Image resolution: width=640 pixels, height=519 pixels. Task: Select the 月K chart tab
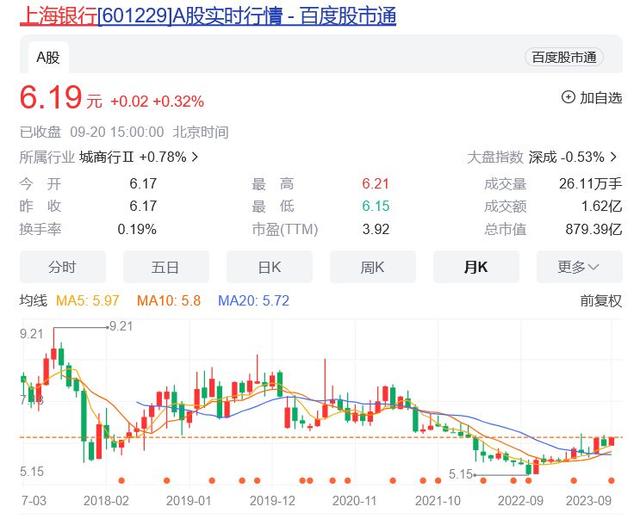(476, 267)
